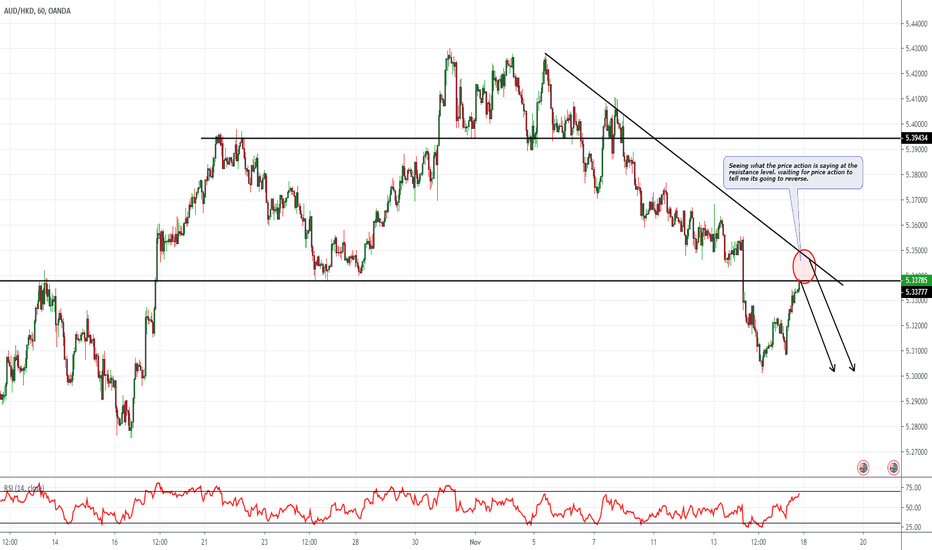Select the upper horizontal resistance line
This screenshot has width=932, height=550.
(x=400, y=138)
